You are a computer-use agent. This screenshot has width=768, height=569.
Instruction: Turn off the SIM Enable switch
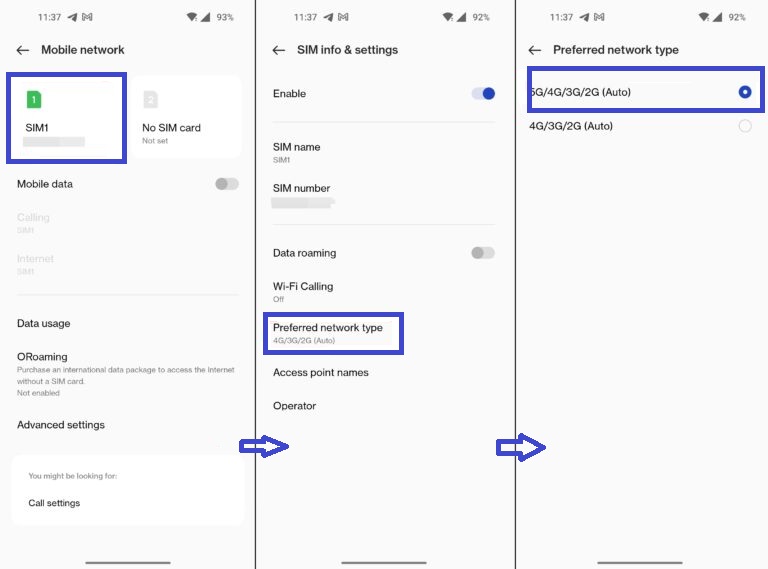click(x=483, y=94)
